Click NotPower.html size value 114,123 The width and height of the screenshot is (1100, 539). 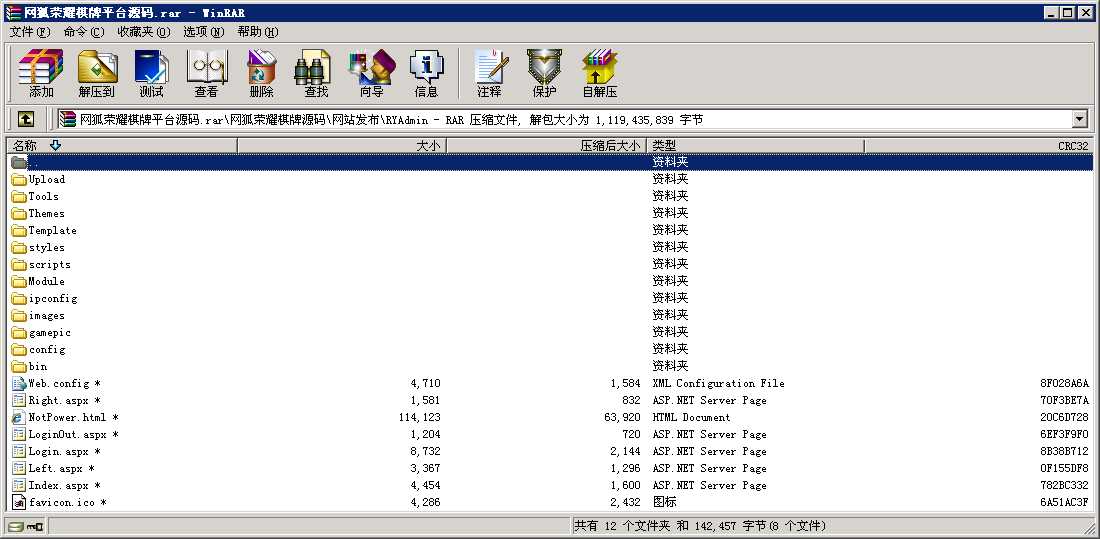pos(419,418)
